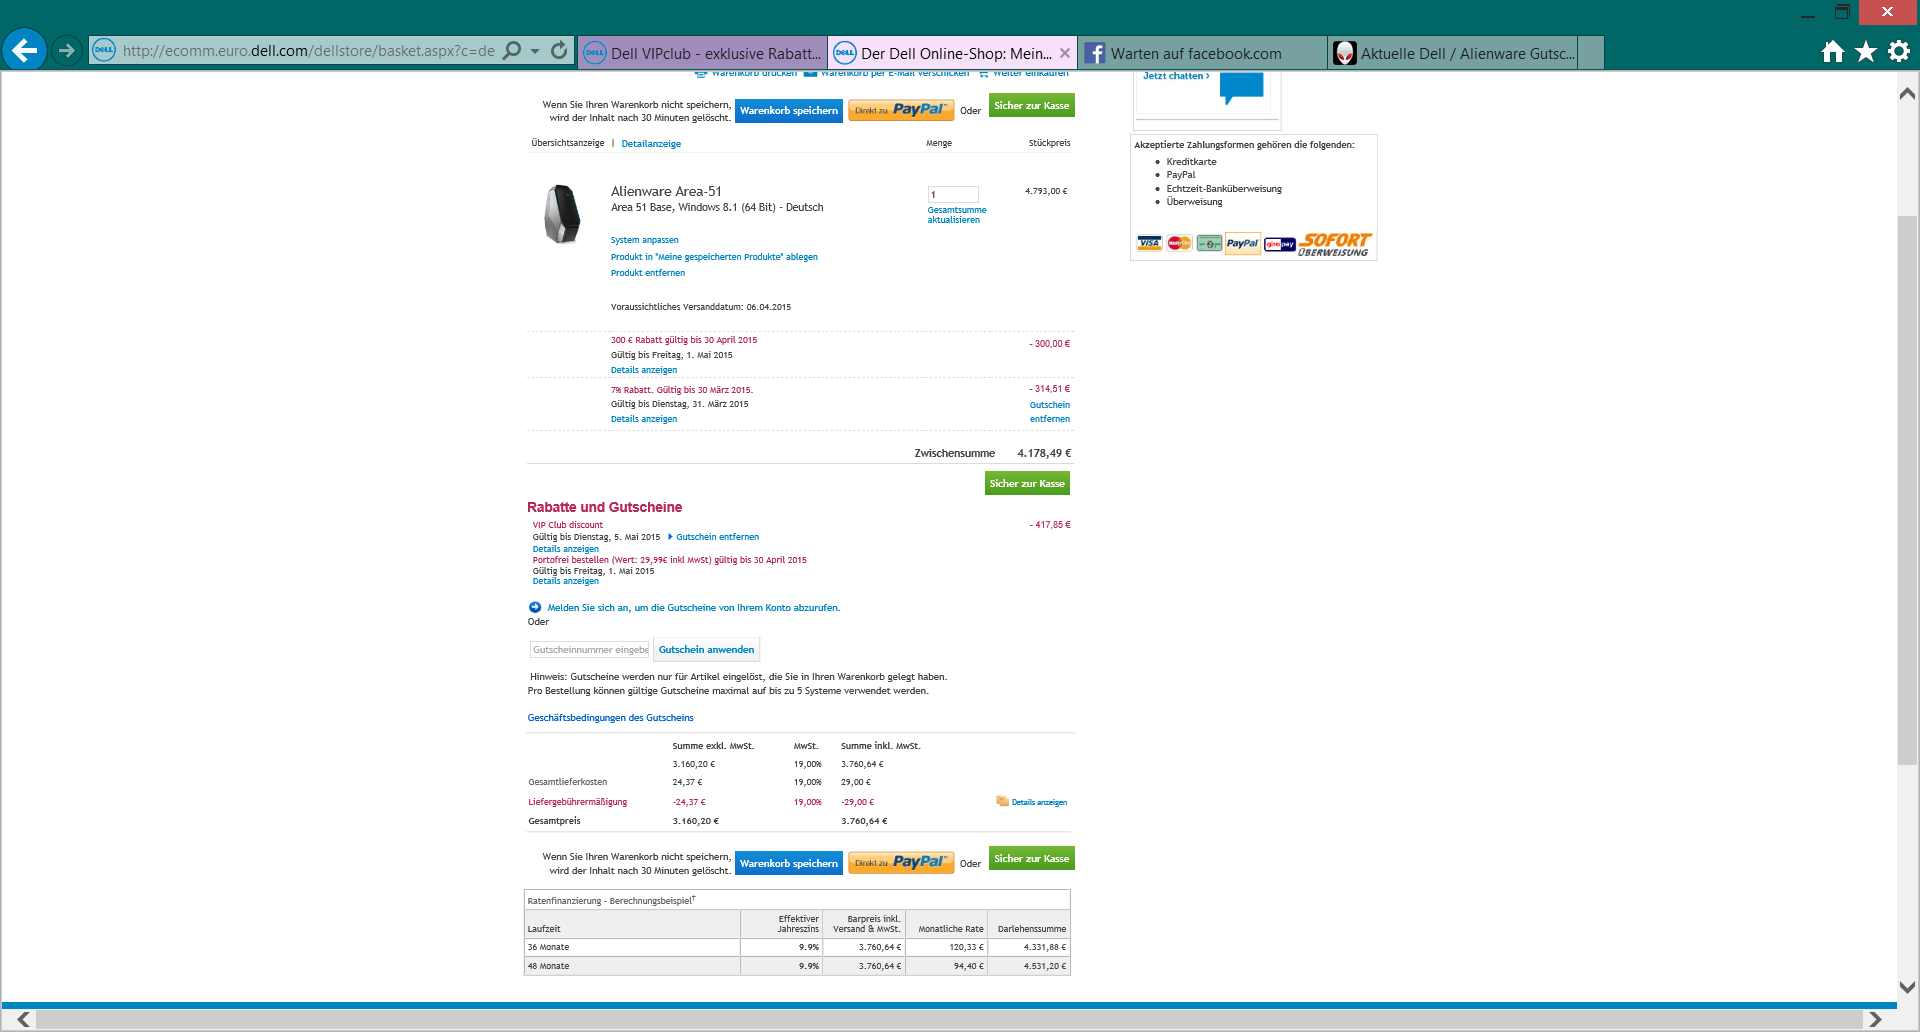Click the horizontal scrollbar left arrow
1920x1032 pixels.
click(x=24, y=1019)
